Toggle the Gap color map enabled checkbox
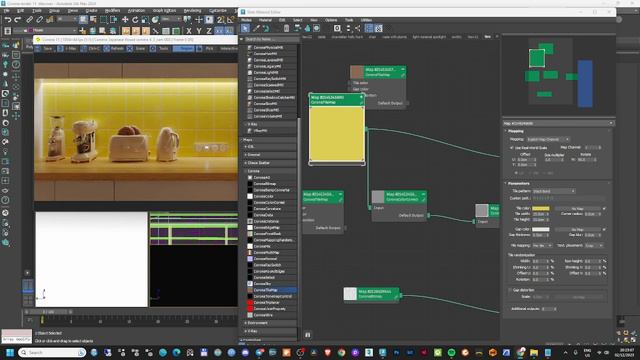 (604, 229)
